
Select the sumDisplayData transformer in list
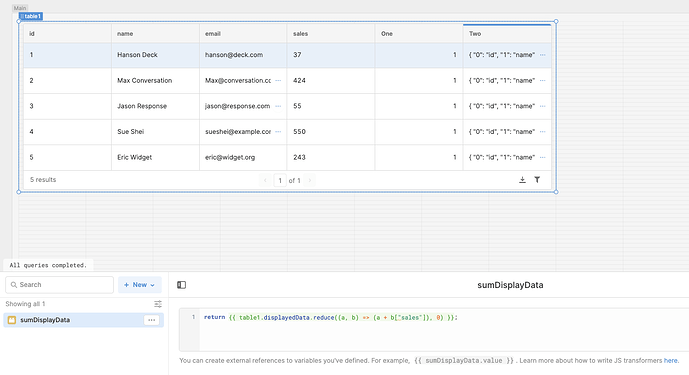tap(83, 320)
